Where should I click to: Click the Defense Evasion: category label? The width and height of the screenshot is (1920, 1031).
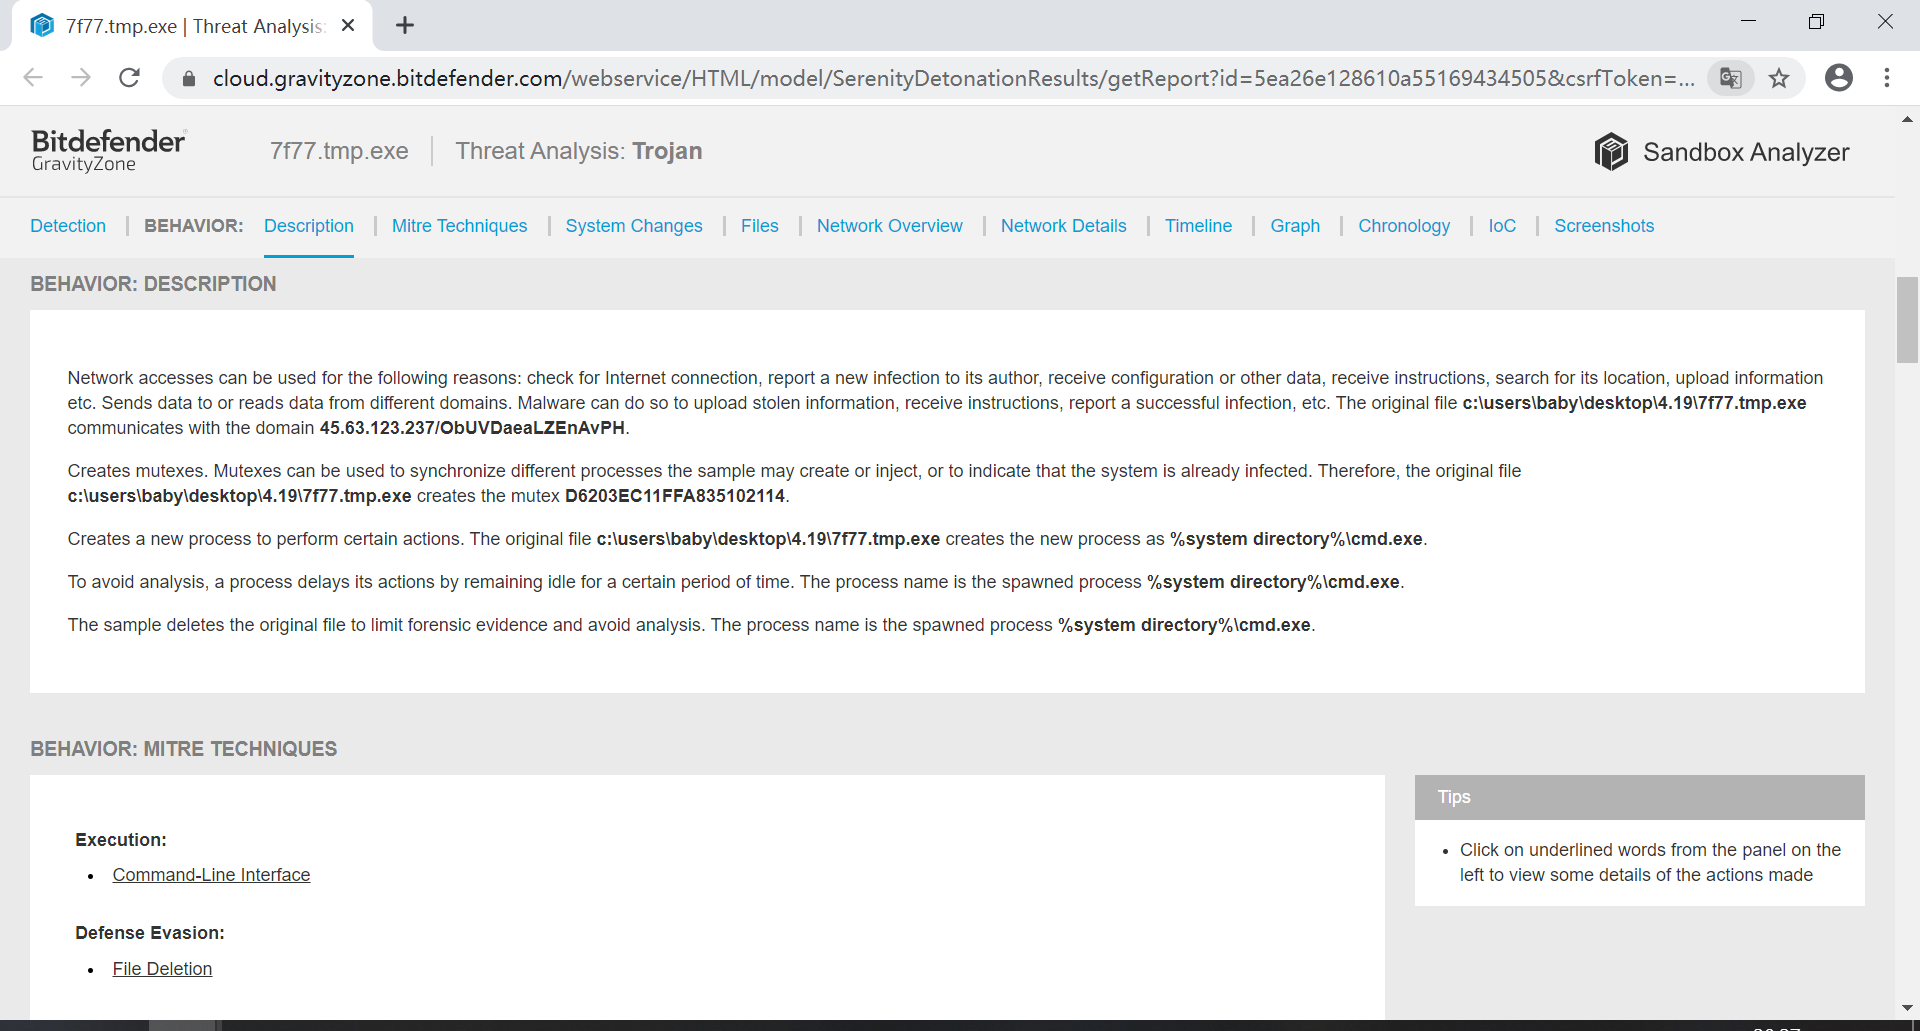(150, 933)
